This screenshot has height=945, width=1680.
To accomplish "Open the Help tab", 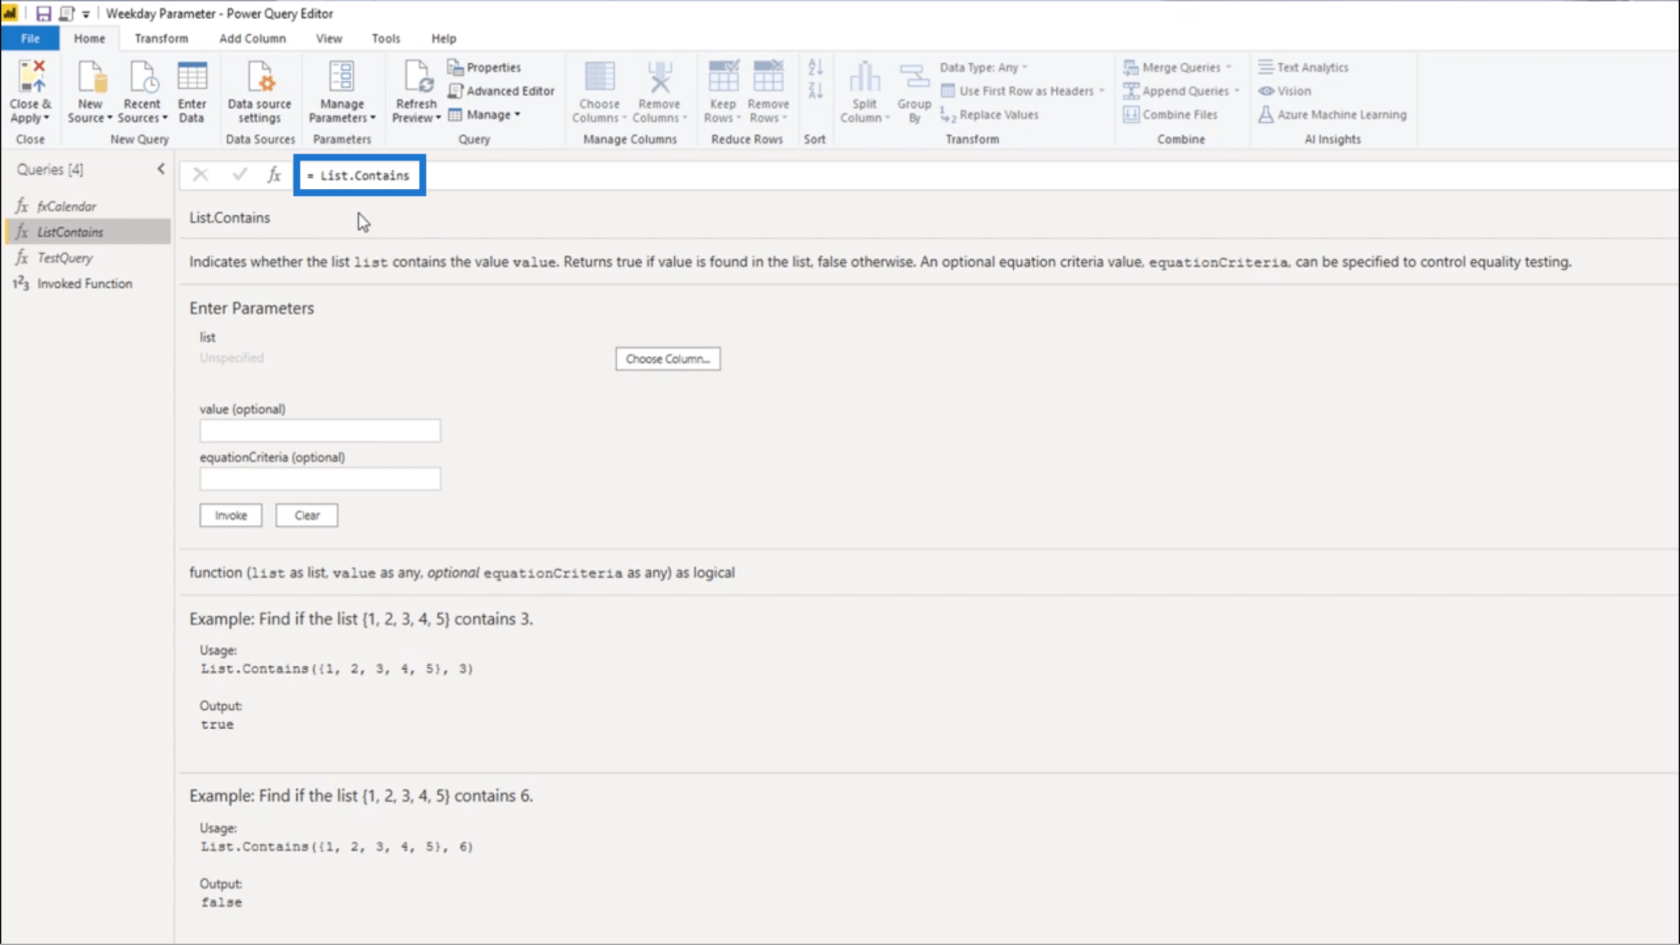I will 444,38.
